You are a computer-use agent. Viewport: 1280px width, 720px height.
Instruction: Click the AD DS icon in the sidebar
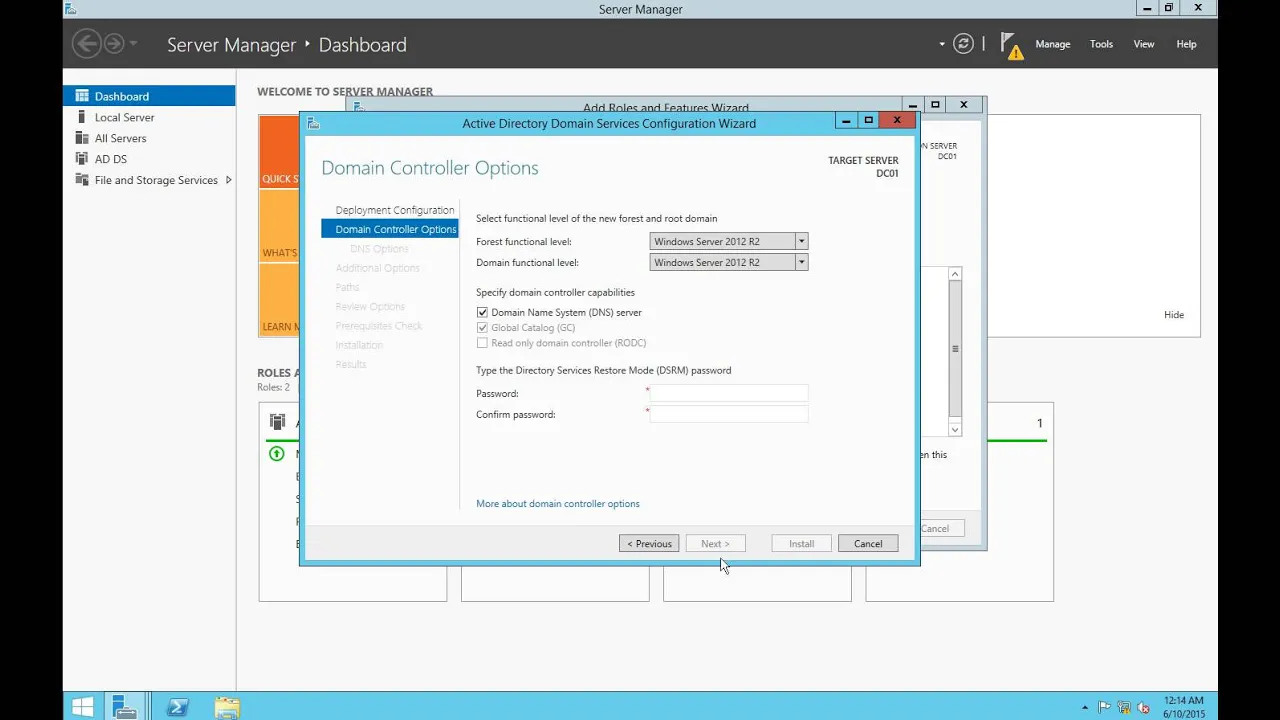click(83, 159)
